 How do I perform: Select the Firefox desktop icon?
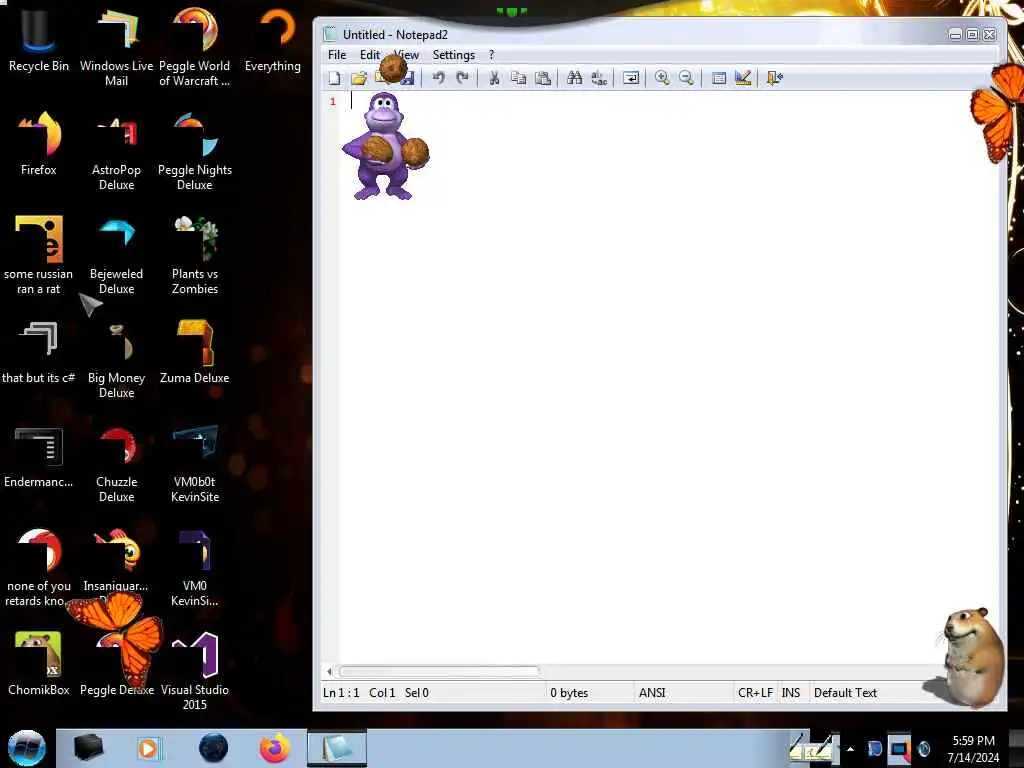tap(39, 144)
